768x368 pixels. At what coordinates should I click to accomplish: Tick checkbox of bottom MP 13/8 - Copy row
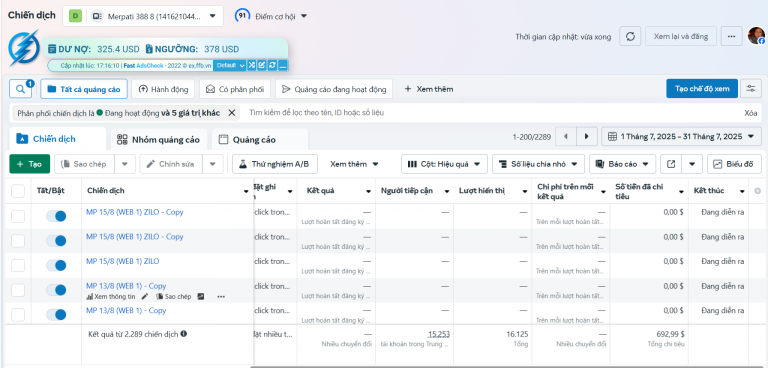pyautogui.click(x=18, y=315)
